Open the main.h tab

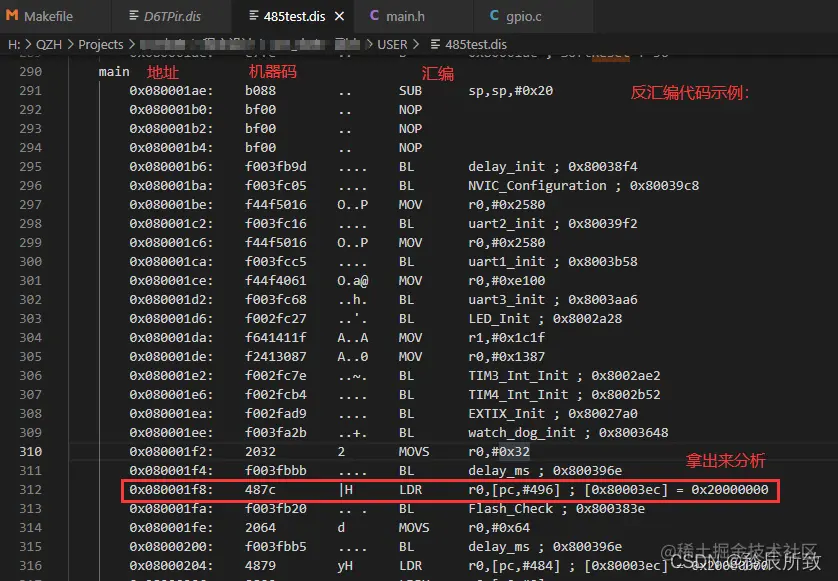405,16
